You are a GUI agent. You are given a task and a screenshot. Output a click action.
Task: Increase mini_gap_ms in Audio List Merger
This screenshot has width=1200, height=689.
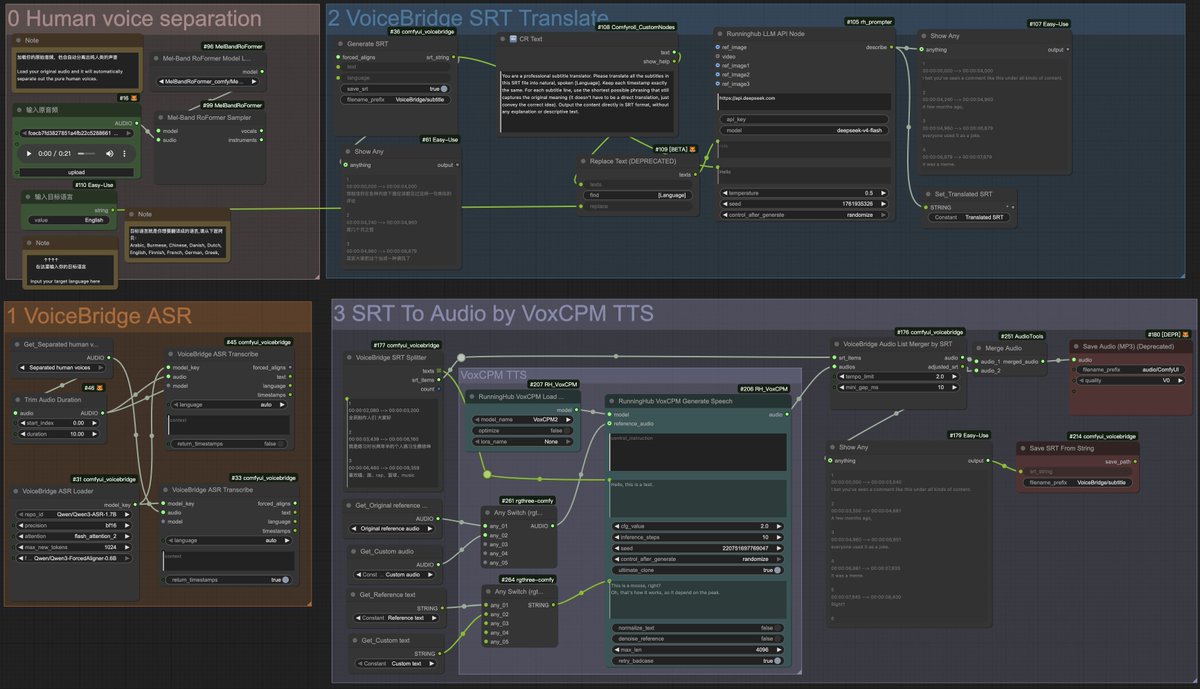pos(957,387)
